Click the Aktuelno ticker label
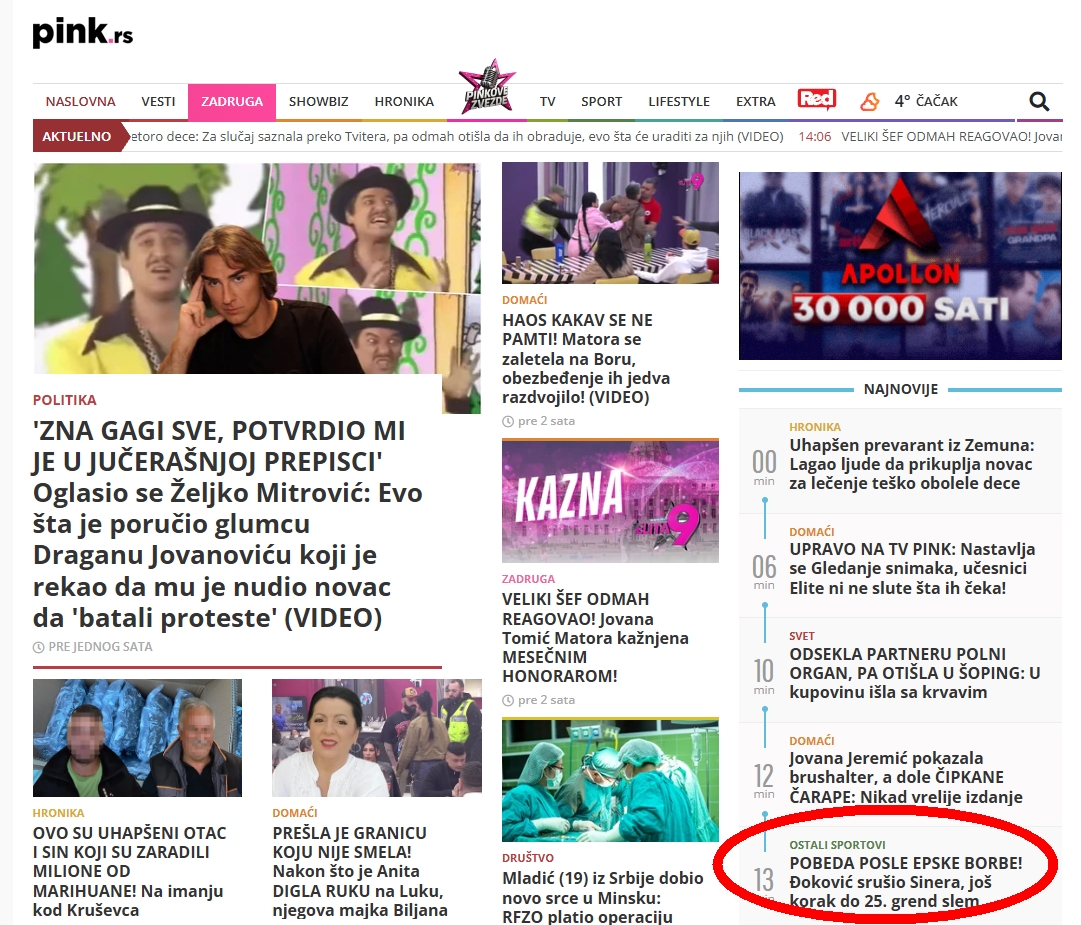1081x925 pixels. (x=77, y=136)
